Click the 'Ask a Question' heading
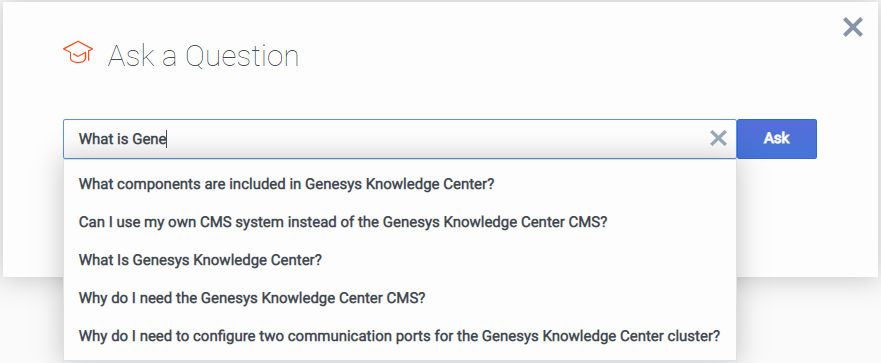881x363 pixels. (x=203, y=56)
